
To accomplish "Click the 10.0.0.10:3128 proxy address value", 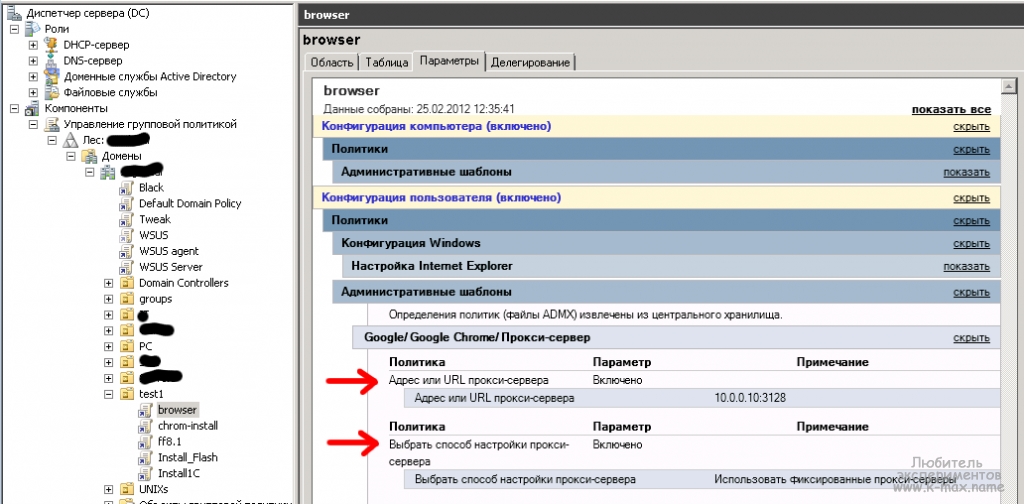I will pos(750,398).
